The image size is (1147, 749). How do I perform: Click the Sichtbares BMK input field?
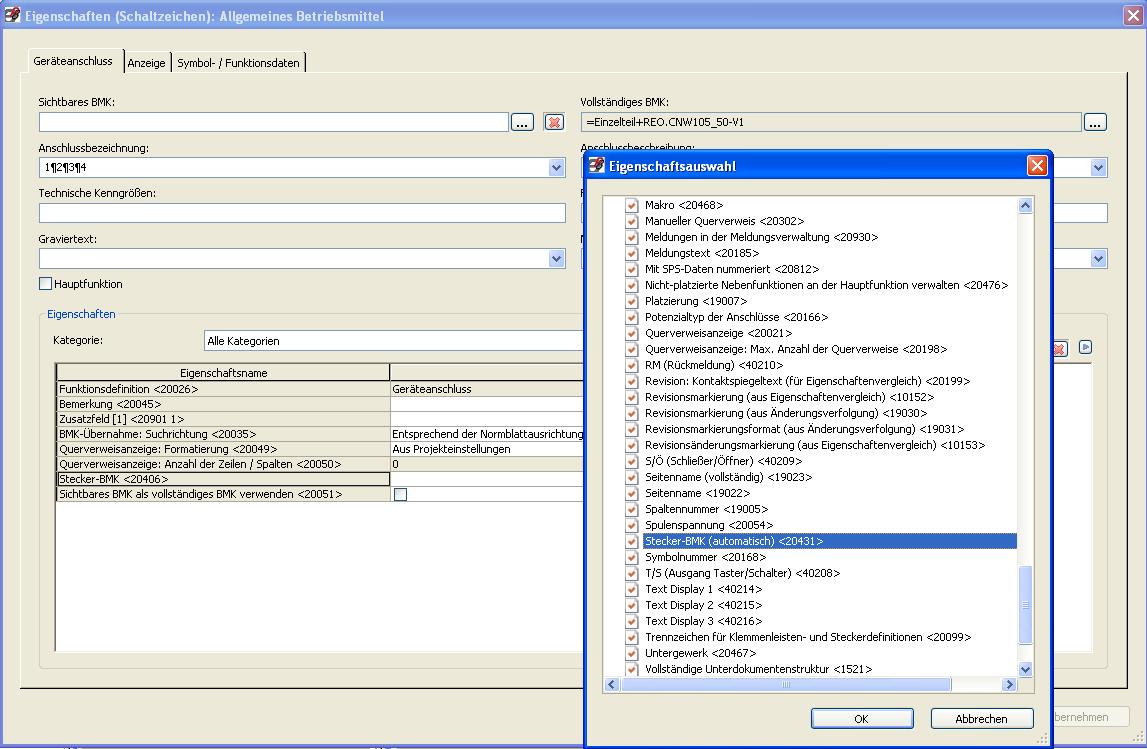[x=274, y=122]
